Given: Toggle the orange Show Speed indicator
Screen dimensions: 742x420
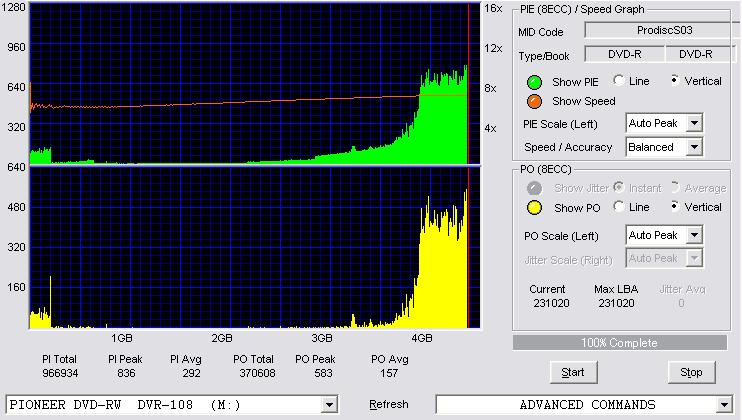Looking at the screenshot, I should tap(534, 101).
